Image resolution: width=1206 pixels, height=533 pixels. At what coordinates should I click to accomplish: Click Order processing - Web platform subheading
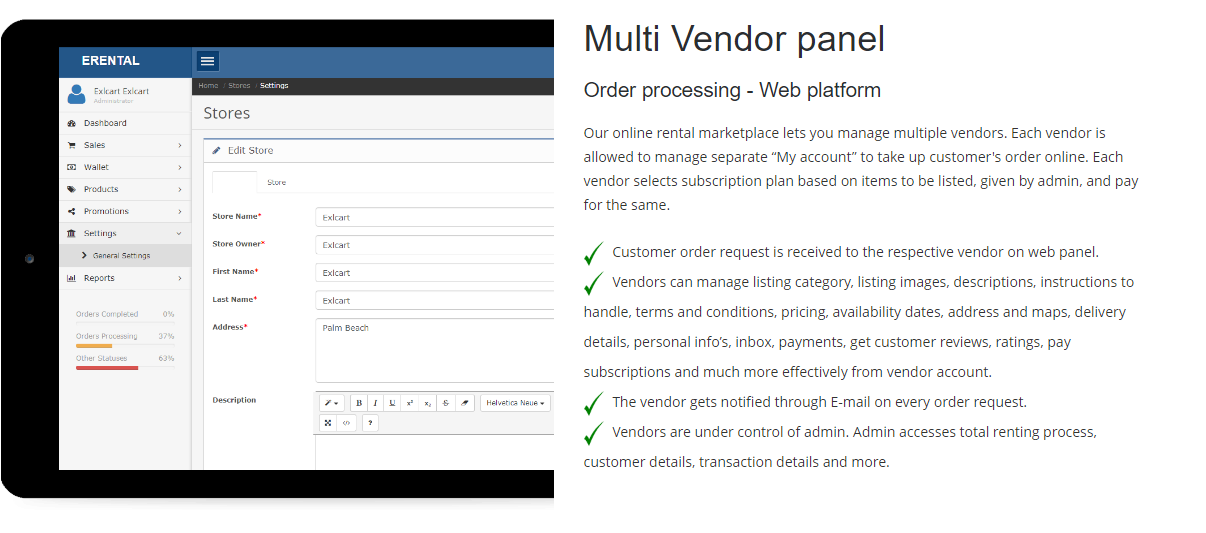(732, 90)
